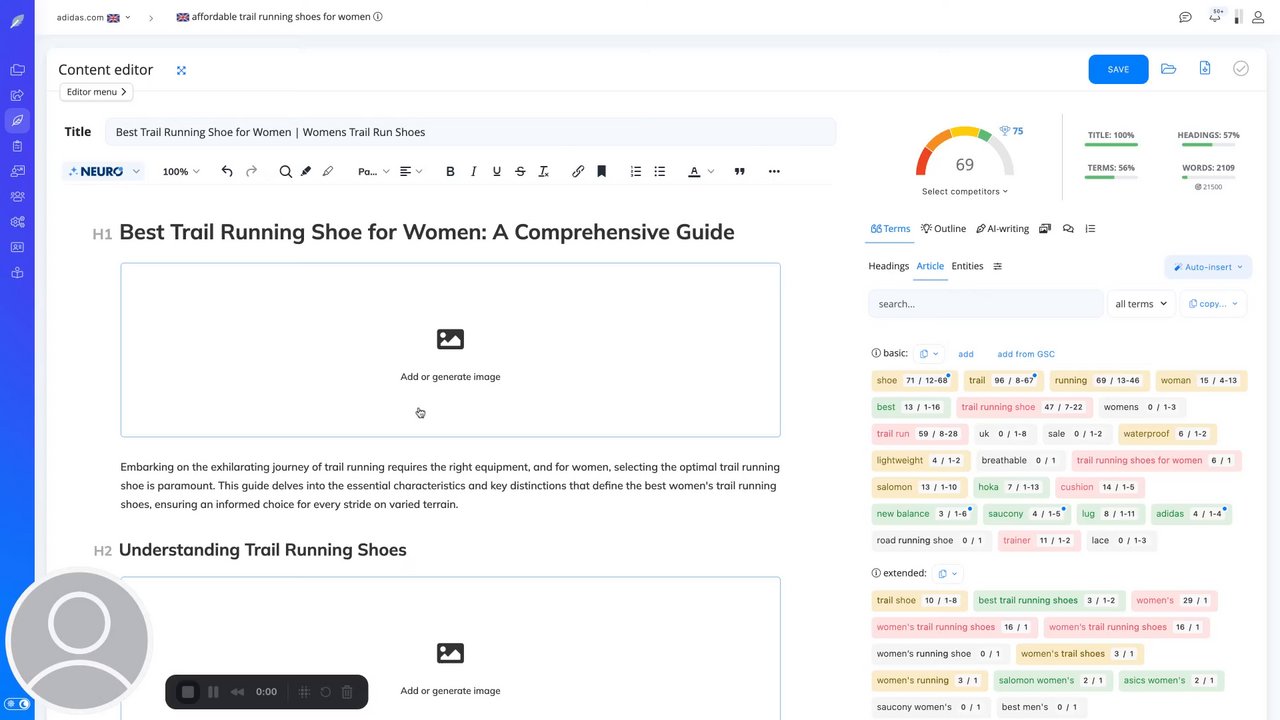The height and width of the screenshot is (720, 1280).
Task: Click the search magnifier icon in toolbar
Action: pyautogui.click(x=286, y=172)
